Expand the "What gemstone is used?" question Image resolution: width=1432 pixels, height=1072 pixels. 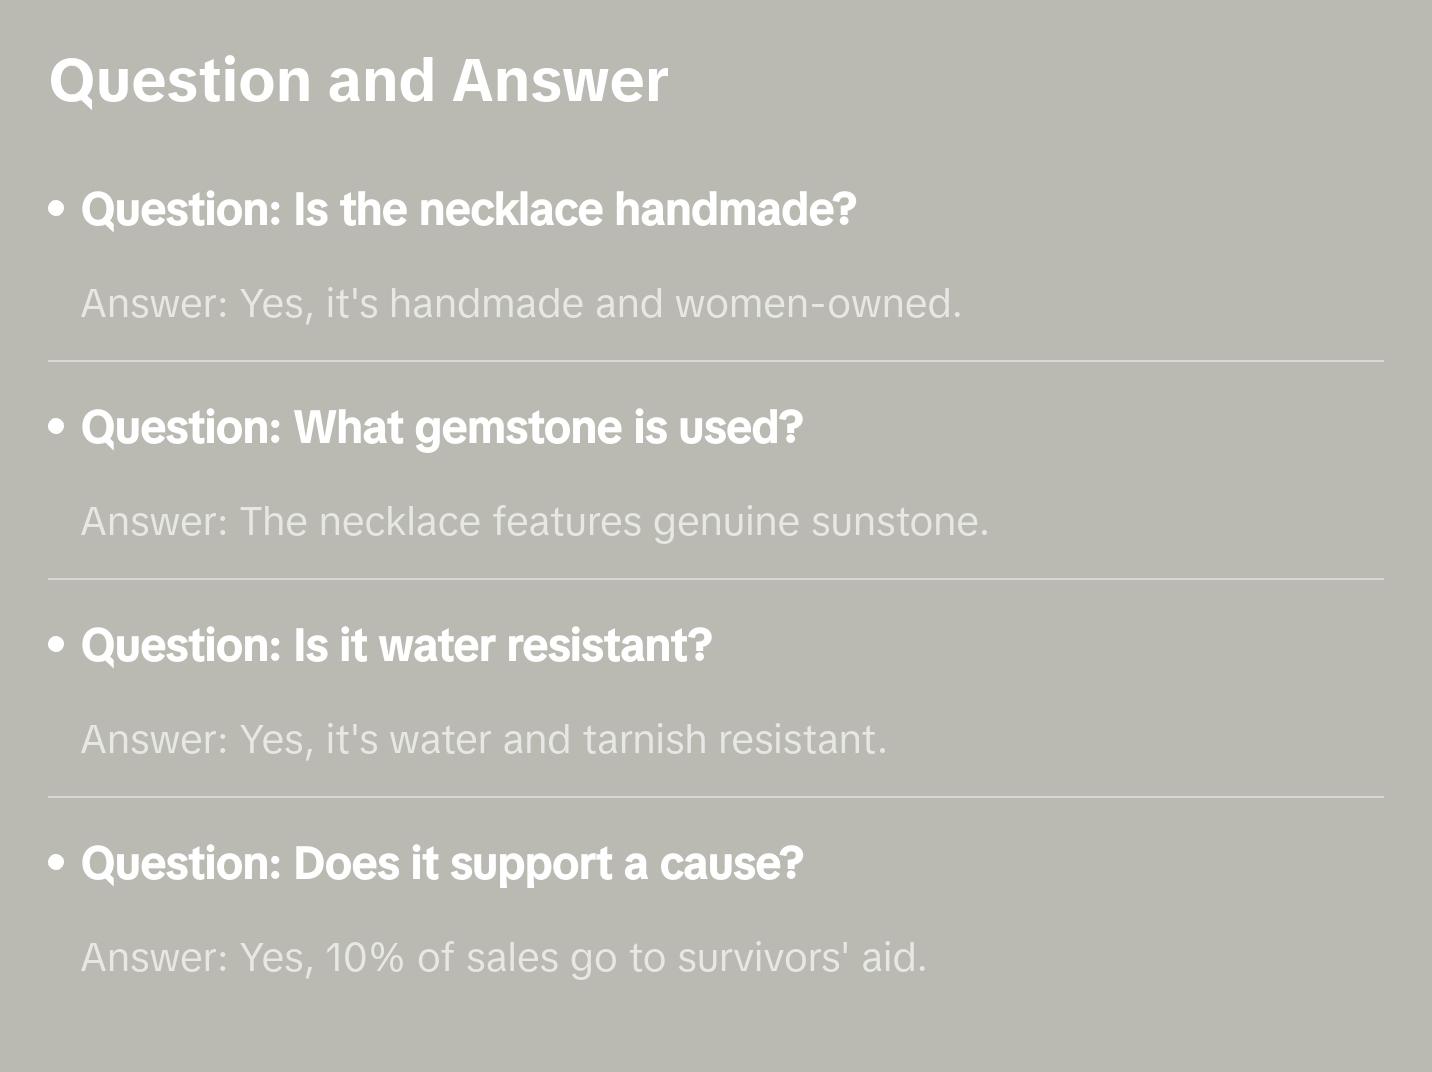point(442,427)
